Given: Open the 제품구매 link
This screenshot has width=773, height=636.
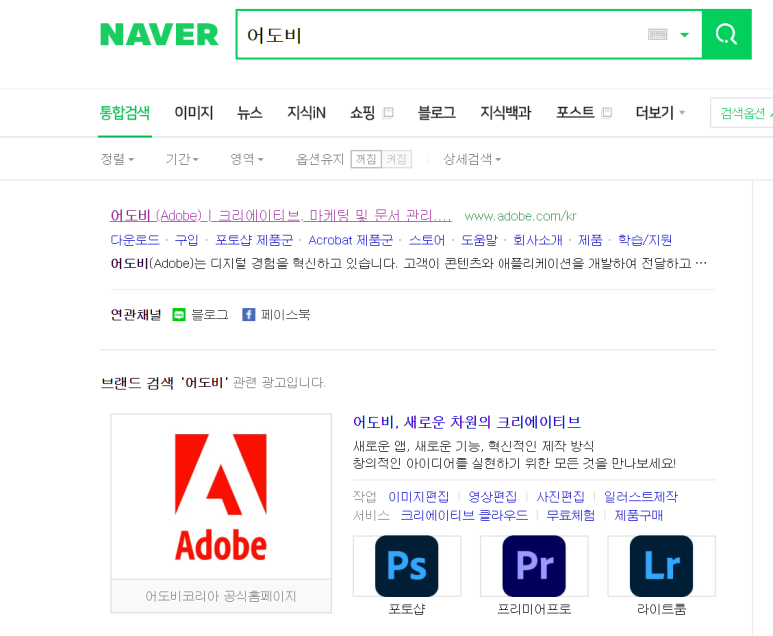Looking at the screenshot, I should click(638, 515).
